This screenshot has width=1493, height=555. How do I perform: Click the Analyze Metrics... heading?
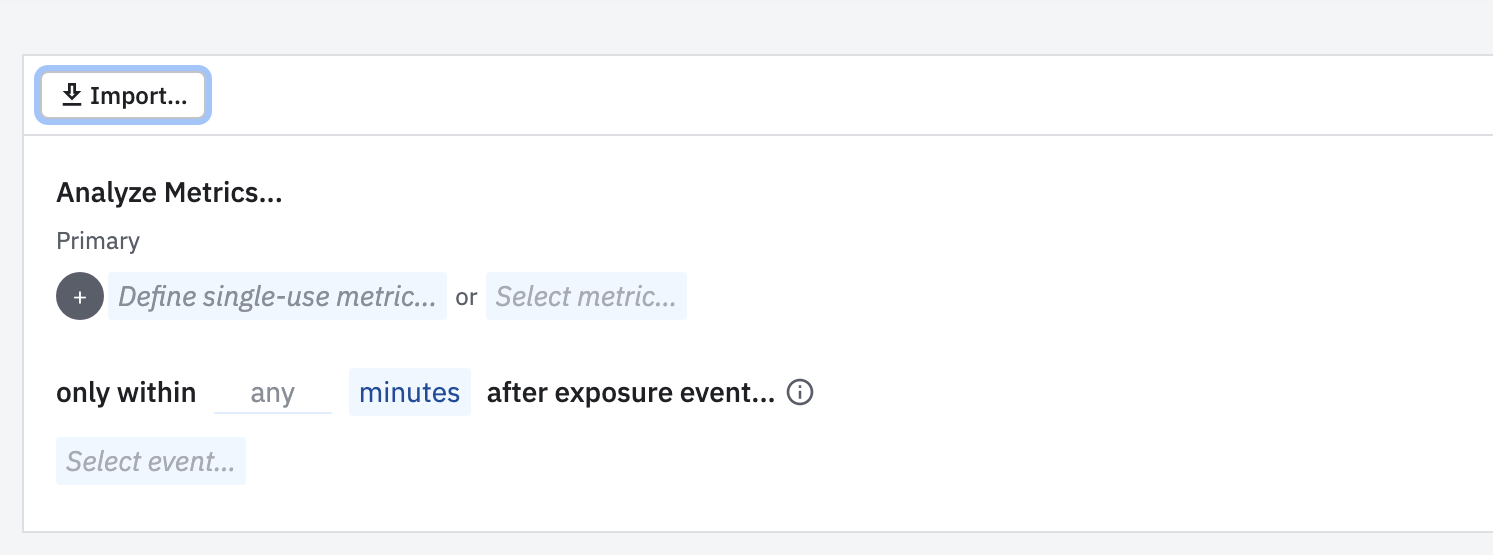tap(169, 193)
